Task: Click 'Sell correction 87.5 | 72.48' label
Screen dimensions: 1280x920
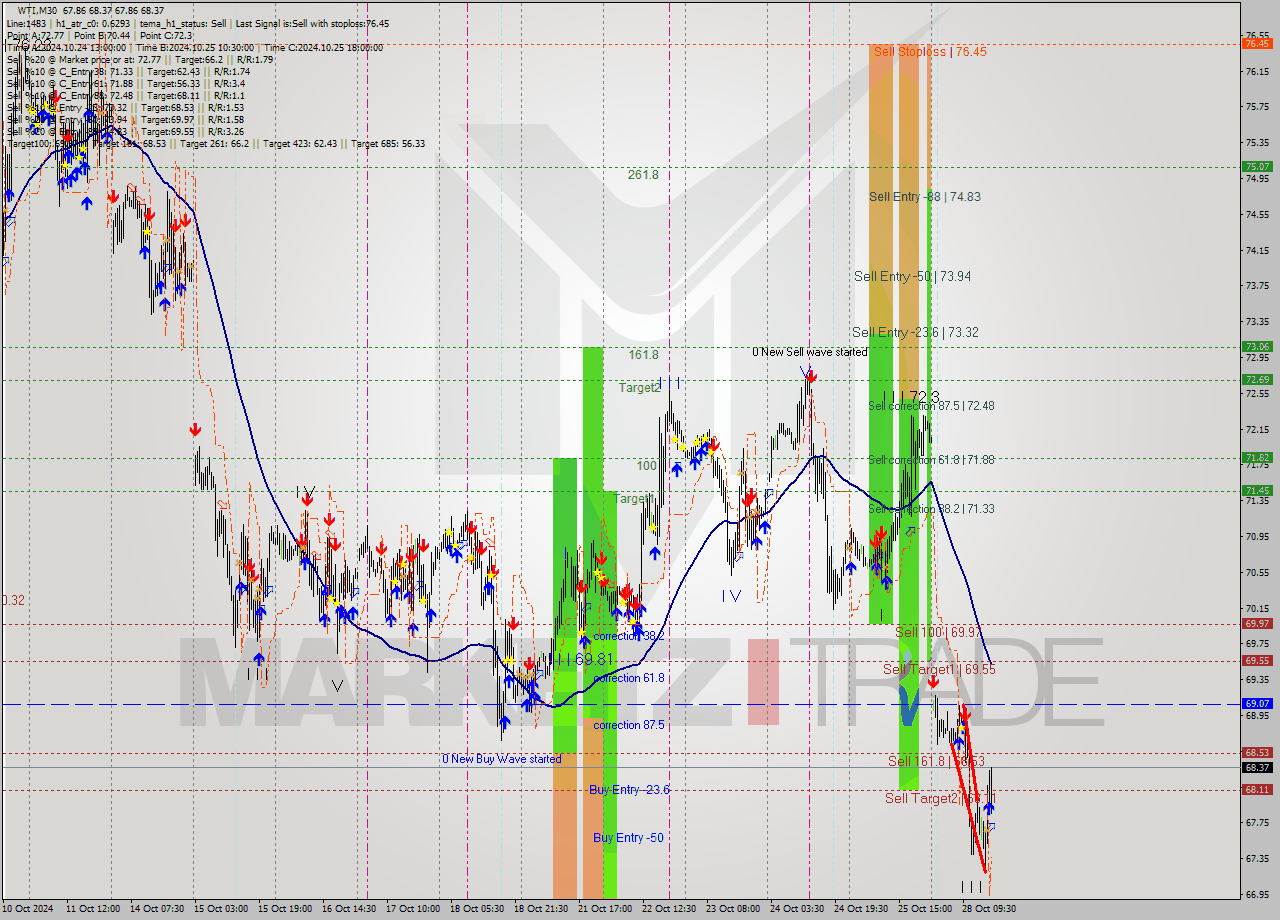Action: pos(931,405)
